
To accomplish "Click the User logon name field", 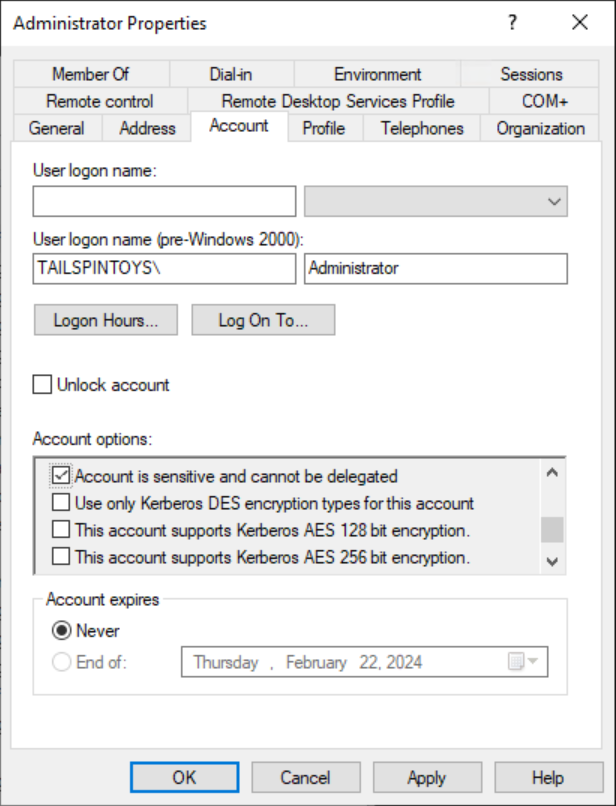I will click(x=165, y=201).
